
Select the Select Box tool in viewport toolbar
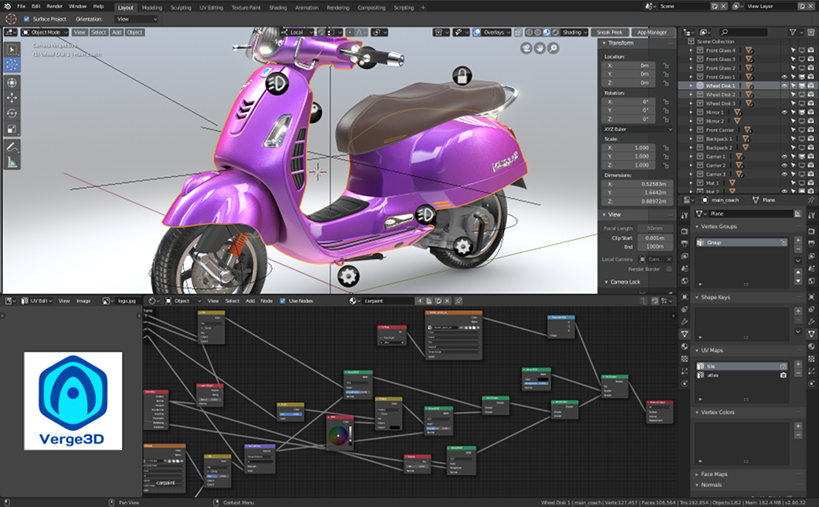[x=12, y=50]
